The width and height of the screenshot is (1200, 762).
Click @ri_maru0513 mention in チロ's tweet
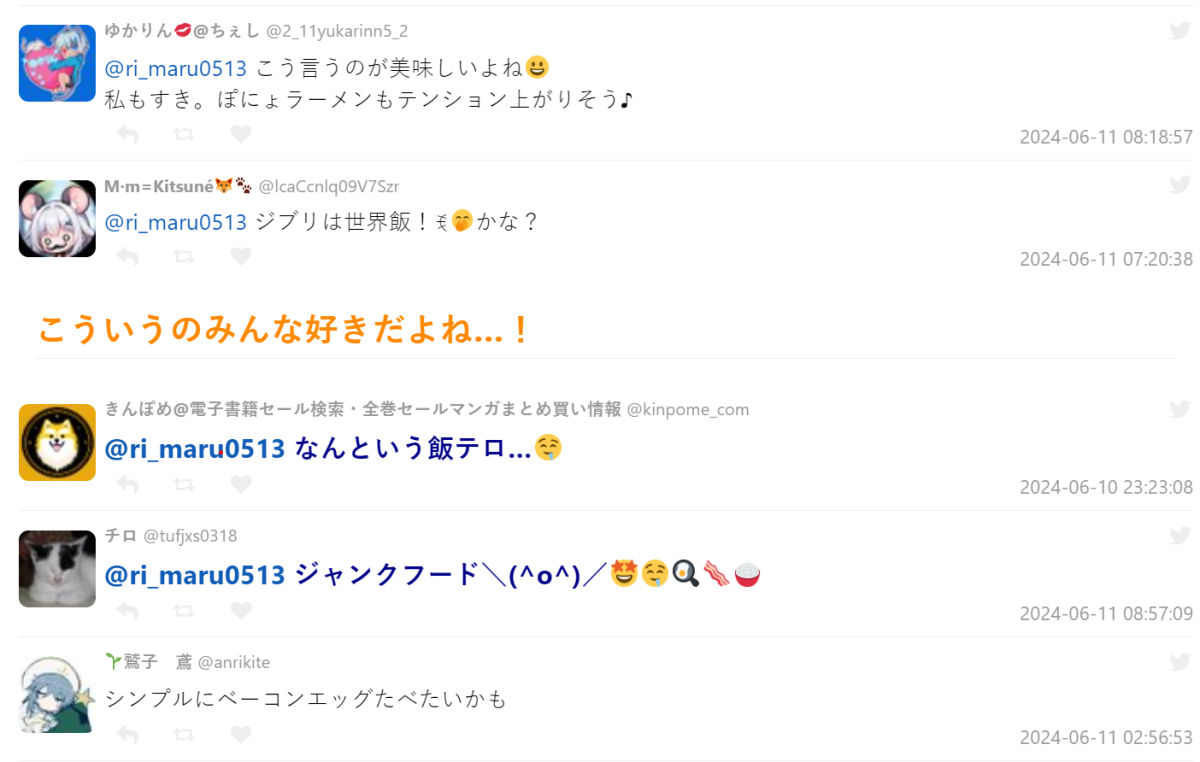(x=195, y=575)
